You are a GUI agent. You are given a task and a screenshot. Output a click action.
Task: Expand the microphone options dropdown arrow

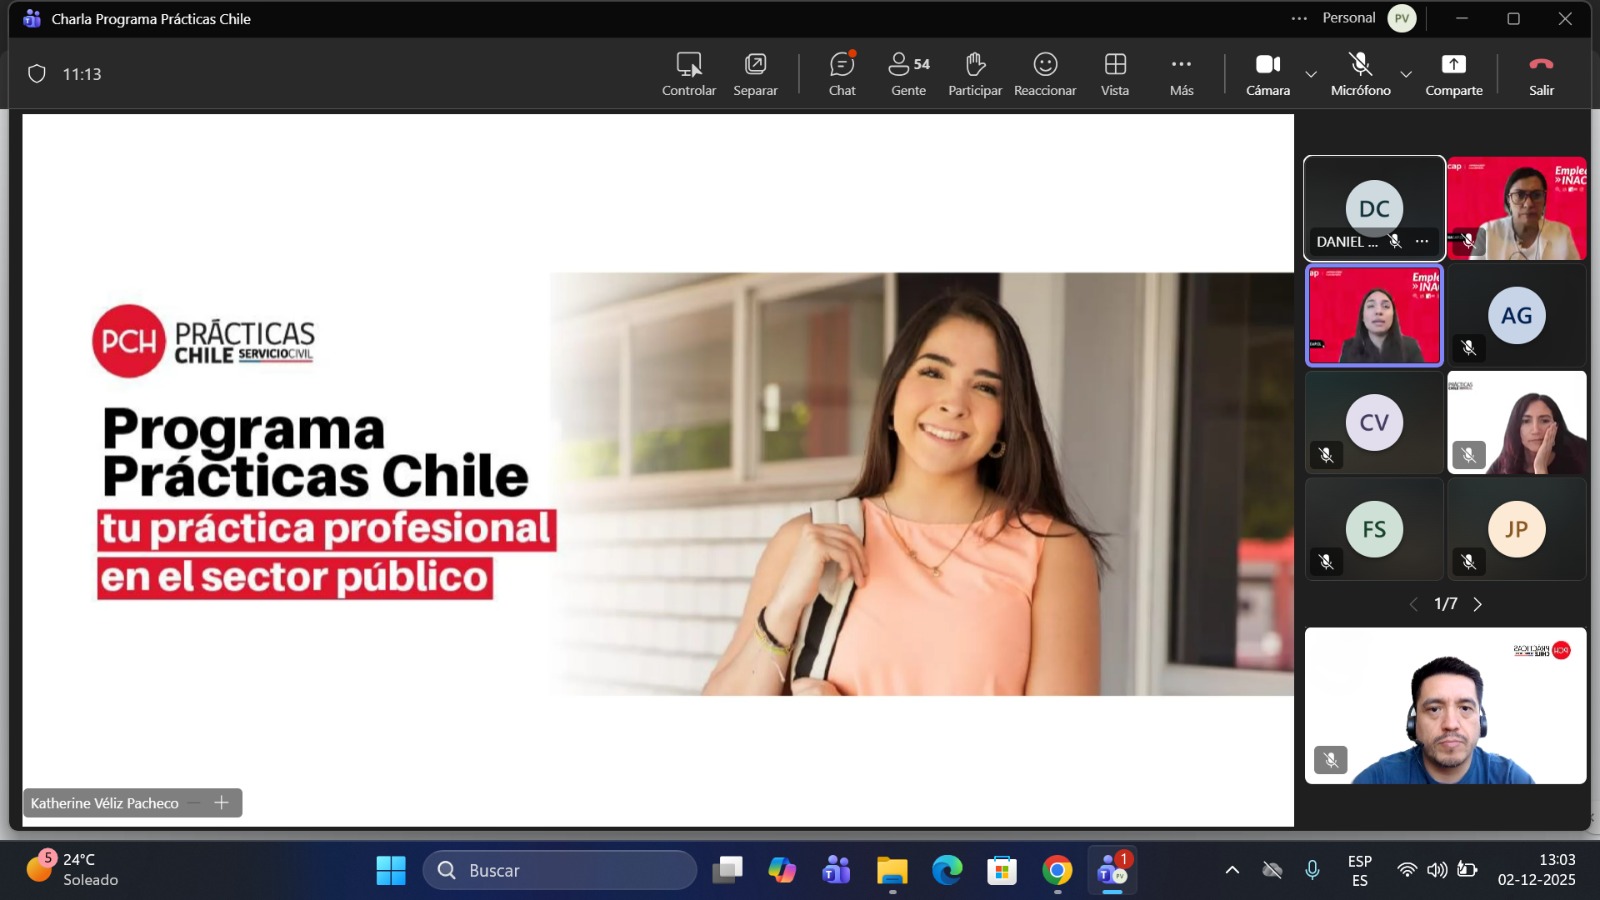click(1406, 74)
